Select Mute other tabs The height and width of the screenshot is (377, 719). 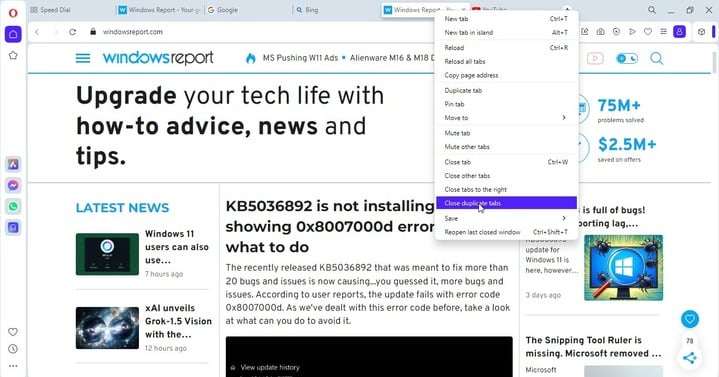click(506, 147)
